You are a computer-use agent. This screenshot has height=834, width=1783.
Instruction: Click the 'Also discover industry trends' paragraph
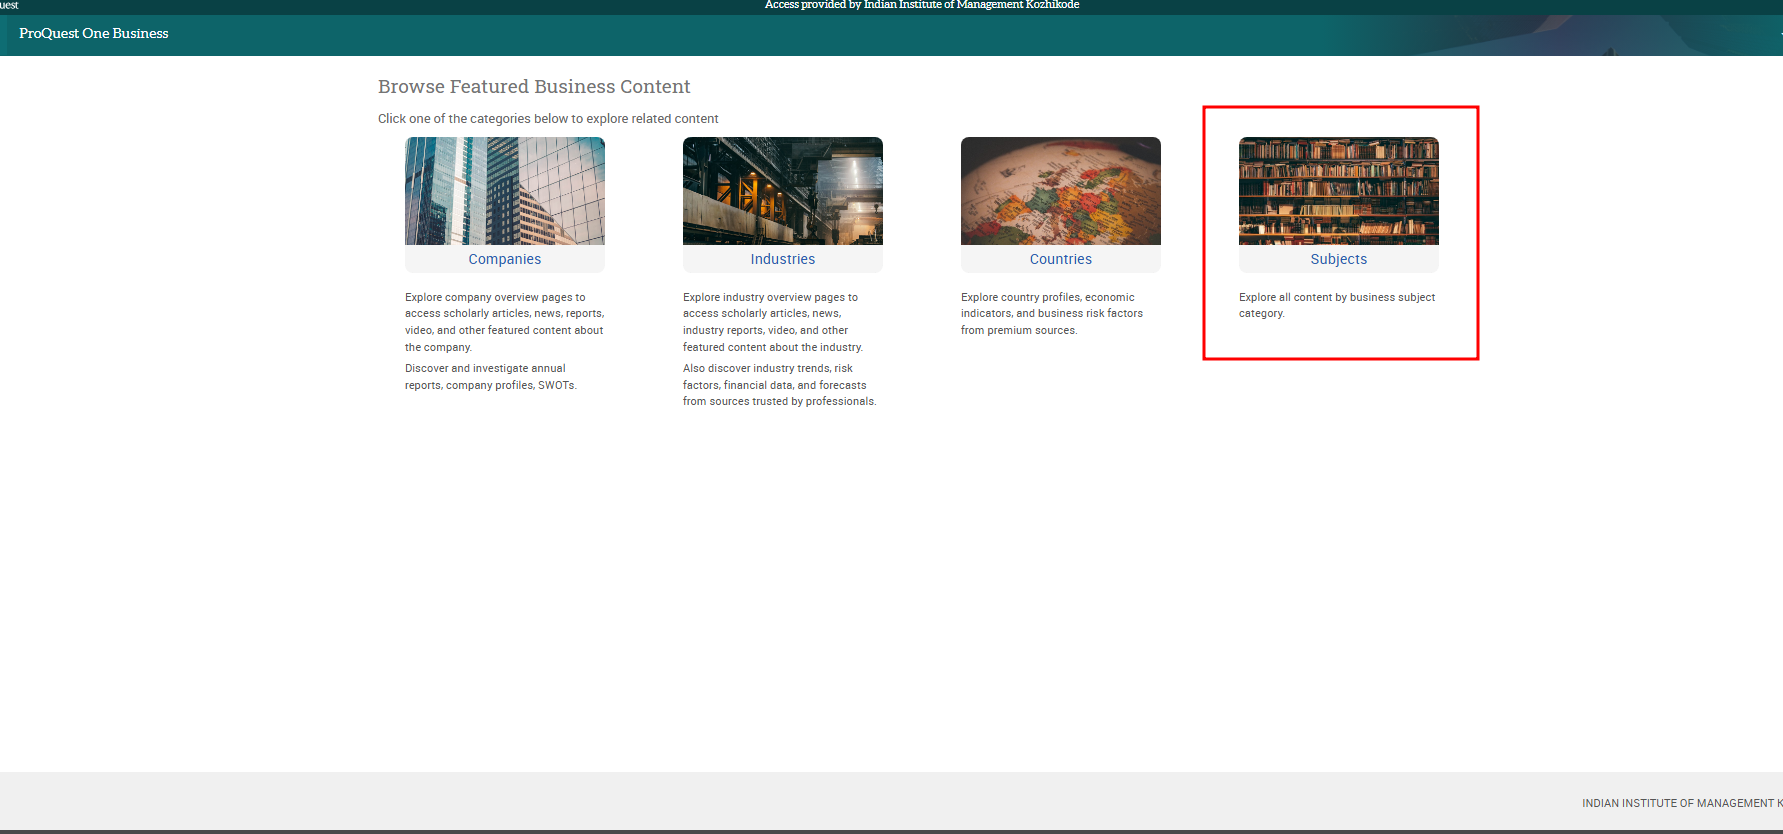coord(779,385)
